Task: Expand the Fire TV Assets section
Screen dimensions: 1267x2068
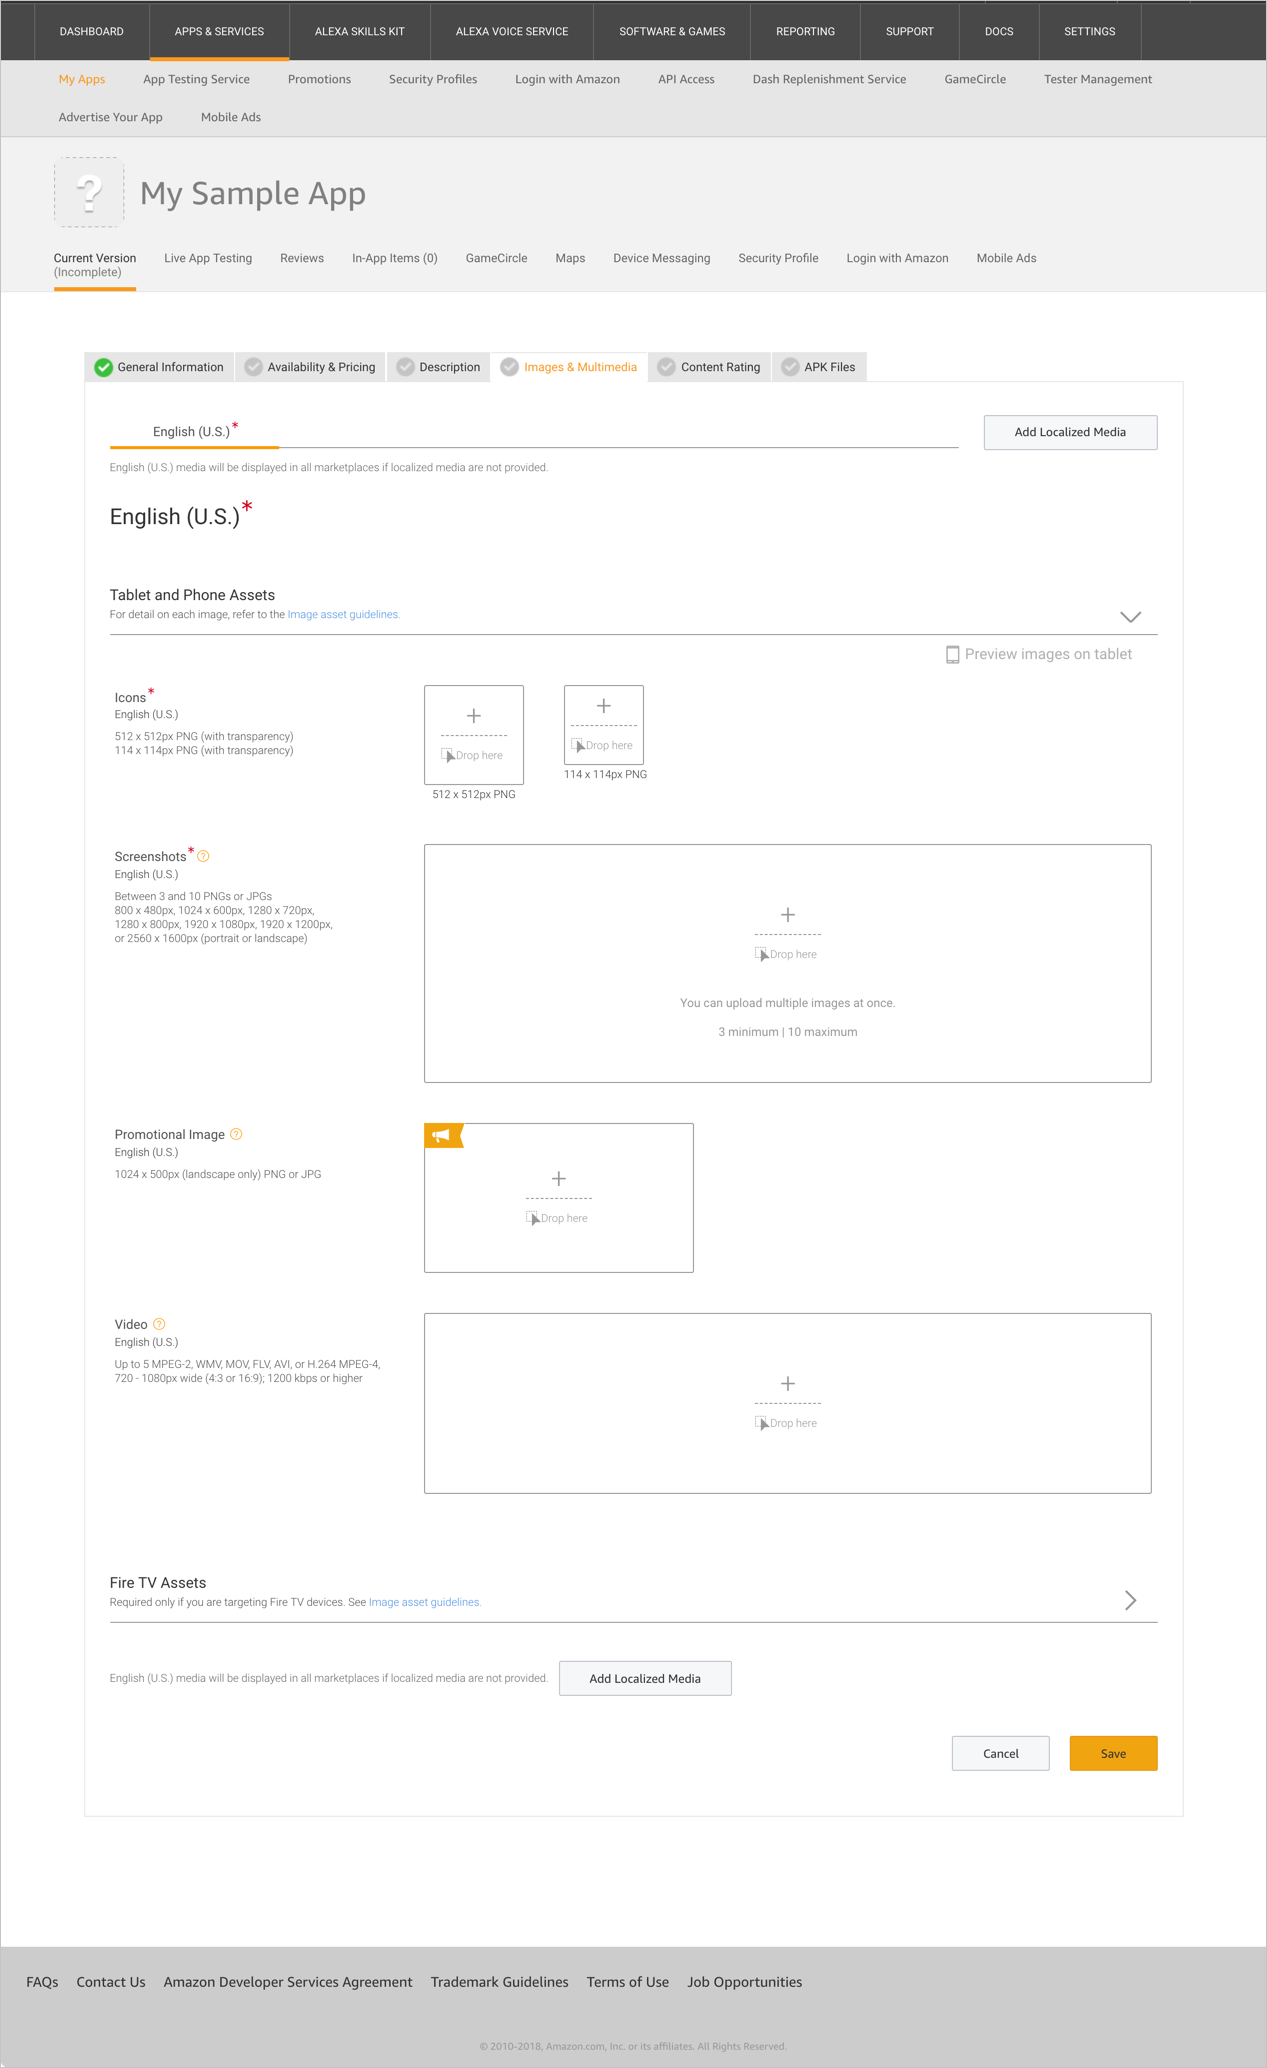Action: coord(1131,1600)
